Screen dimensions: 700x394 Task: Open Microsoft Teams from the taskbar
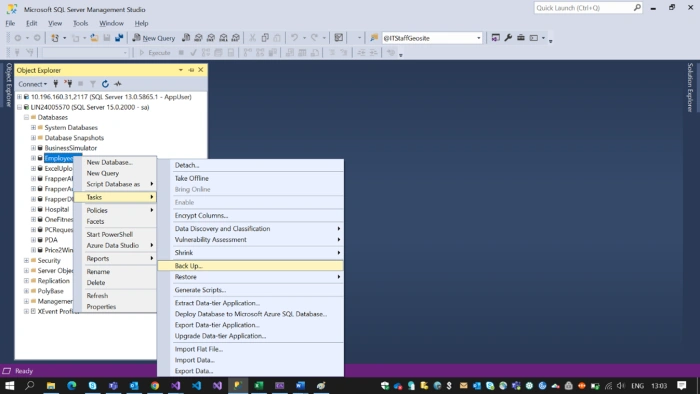(113, 386)
